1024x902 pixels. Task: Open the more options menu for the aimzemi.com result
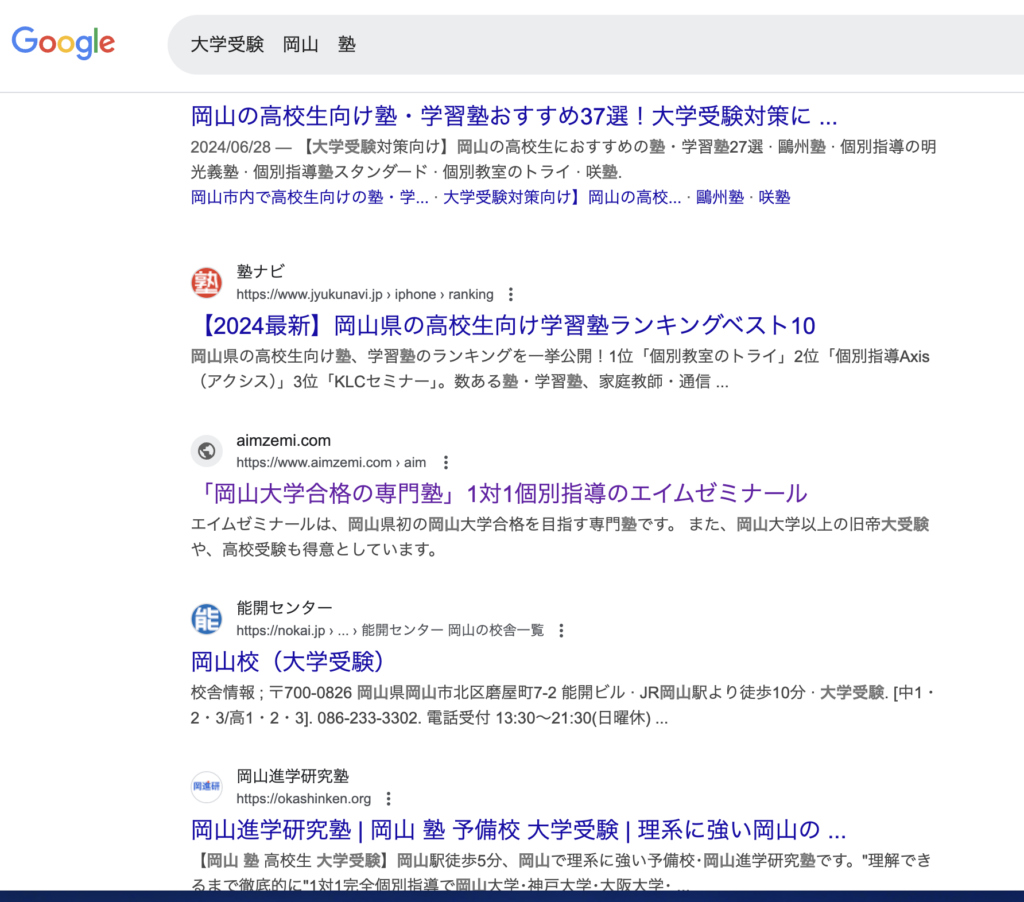pyautogui.click(x=446, y=463)
